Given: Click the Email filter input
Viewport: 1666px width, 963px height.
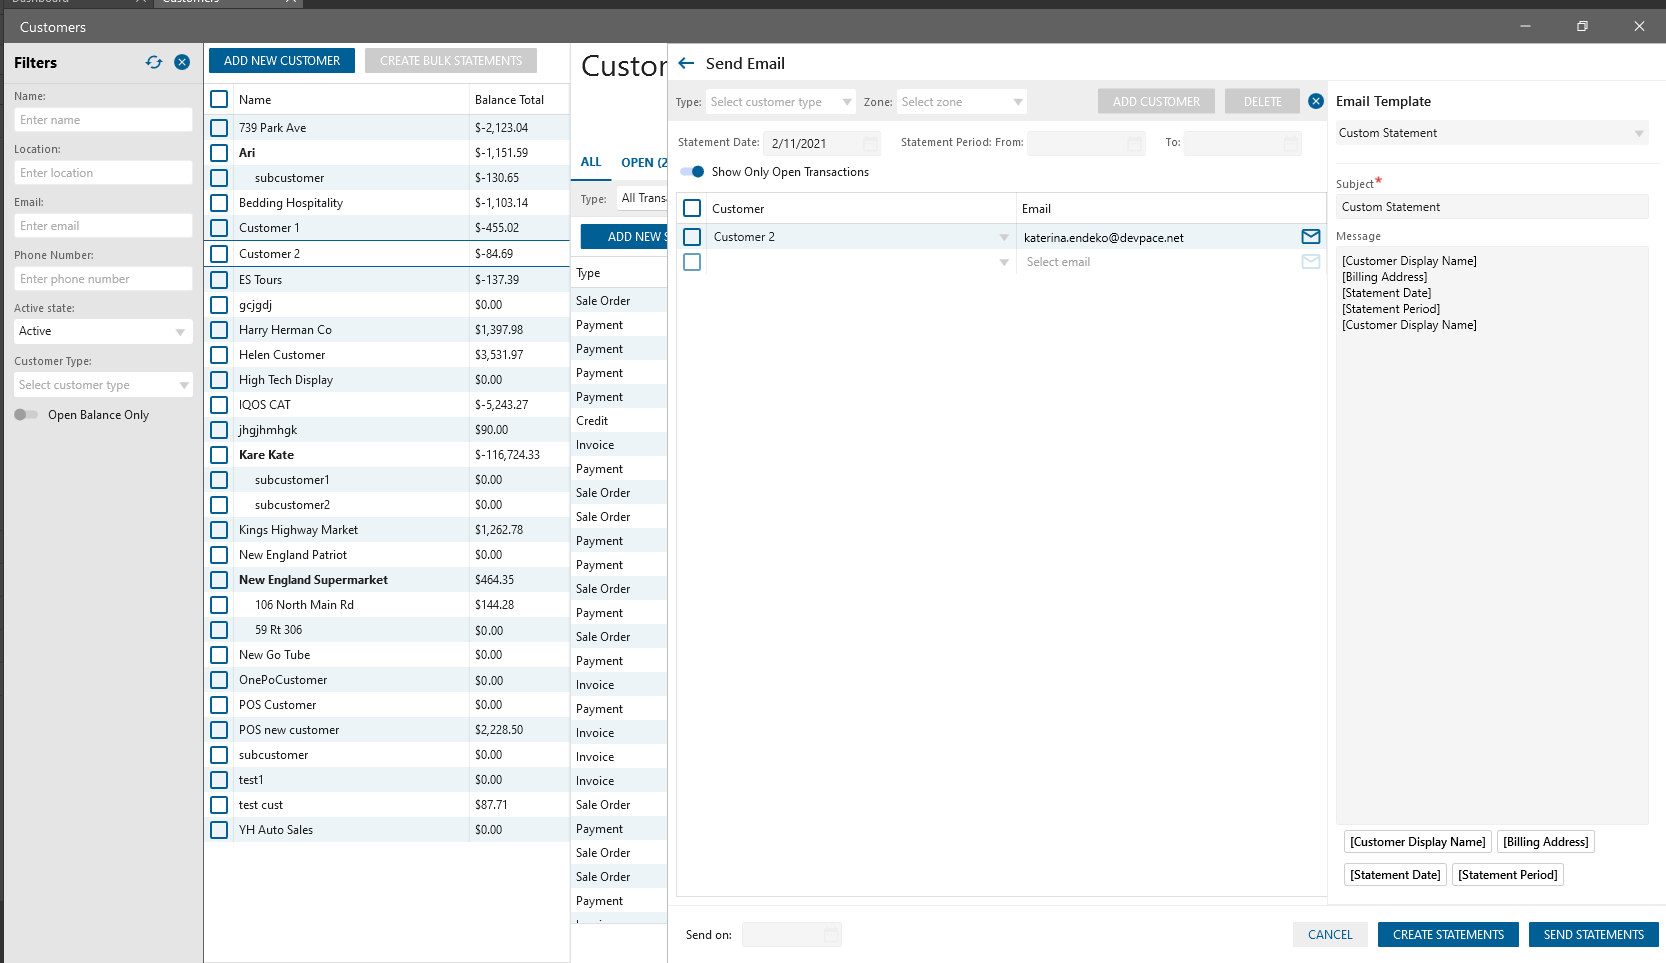Looking at the screenshot, I should pyautogui.click(x=103, y=226).
